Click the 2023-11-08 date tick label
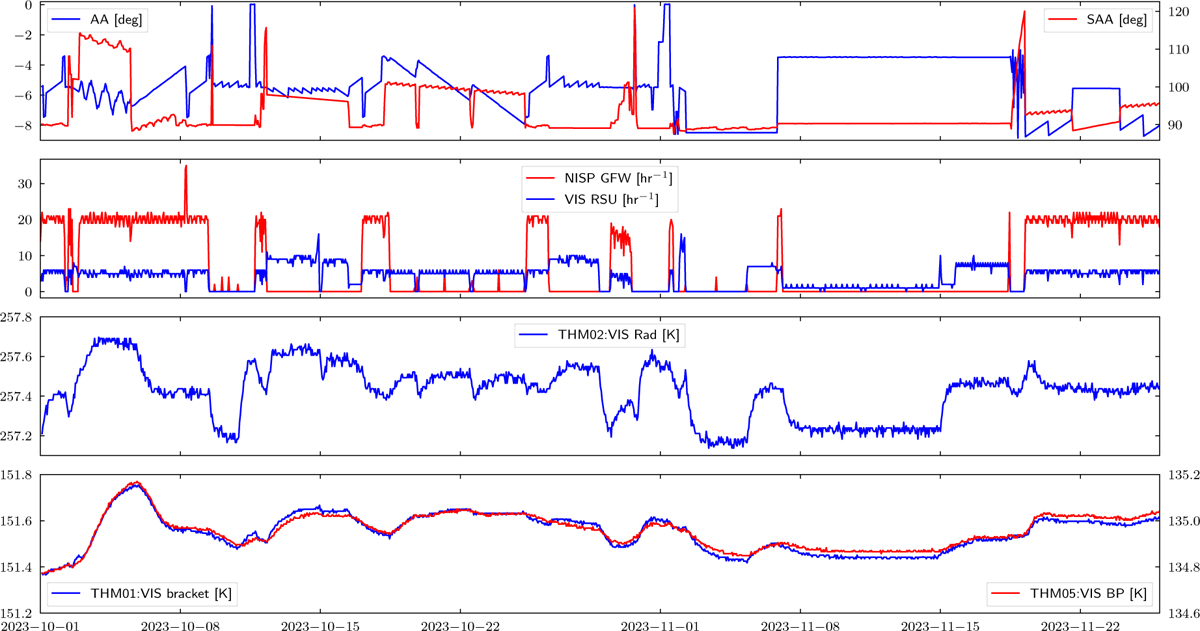Image resolution: width=1200 pixels, height=631 pixels. (x=800, y=623)
